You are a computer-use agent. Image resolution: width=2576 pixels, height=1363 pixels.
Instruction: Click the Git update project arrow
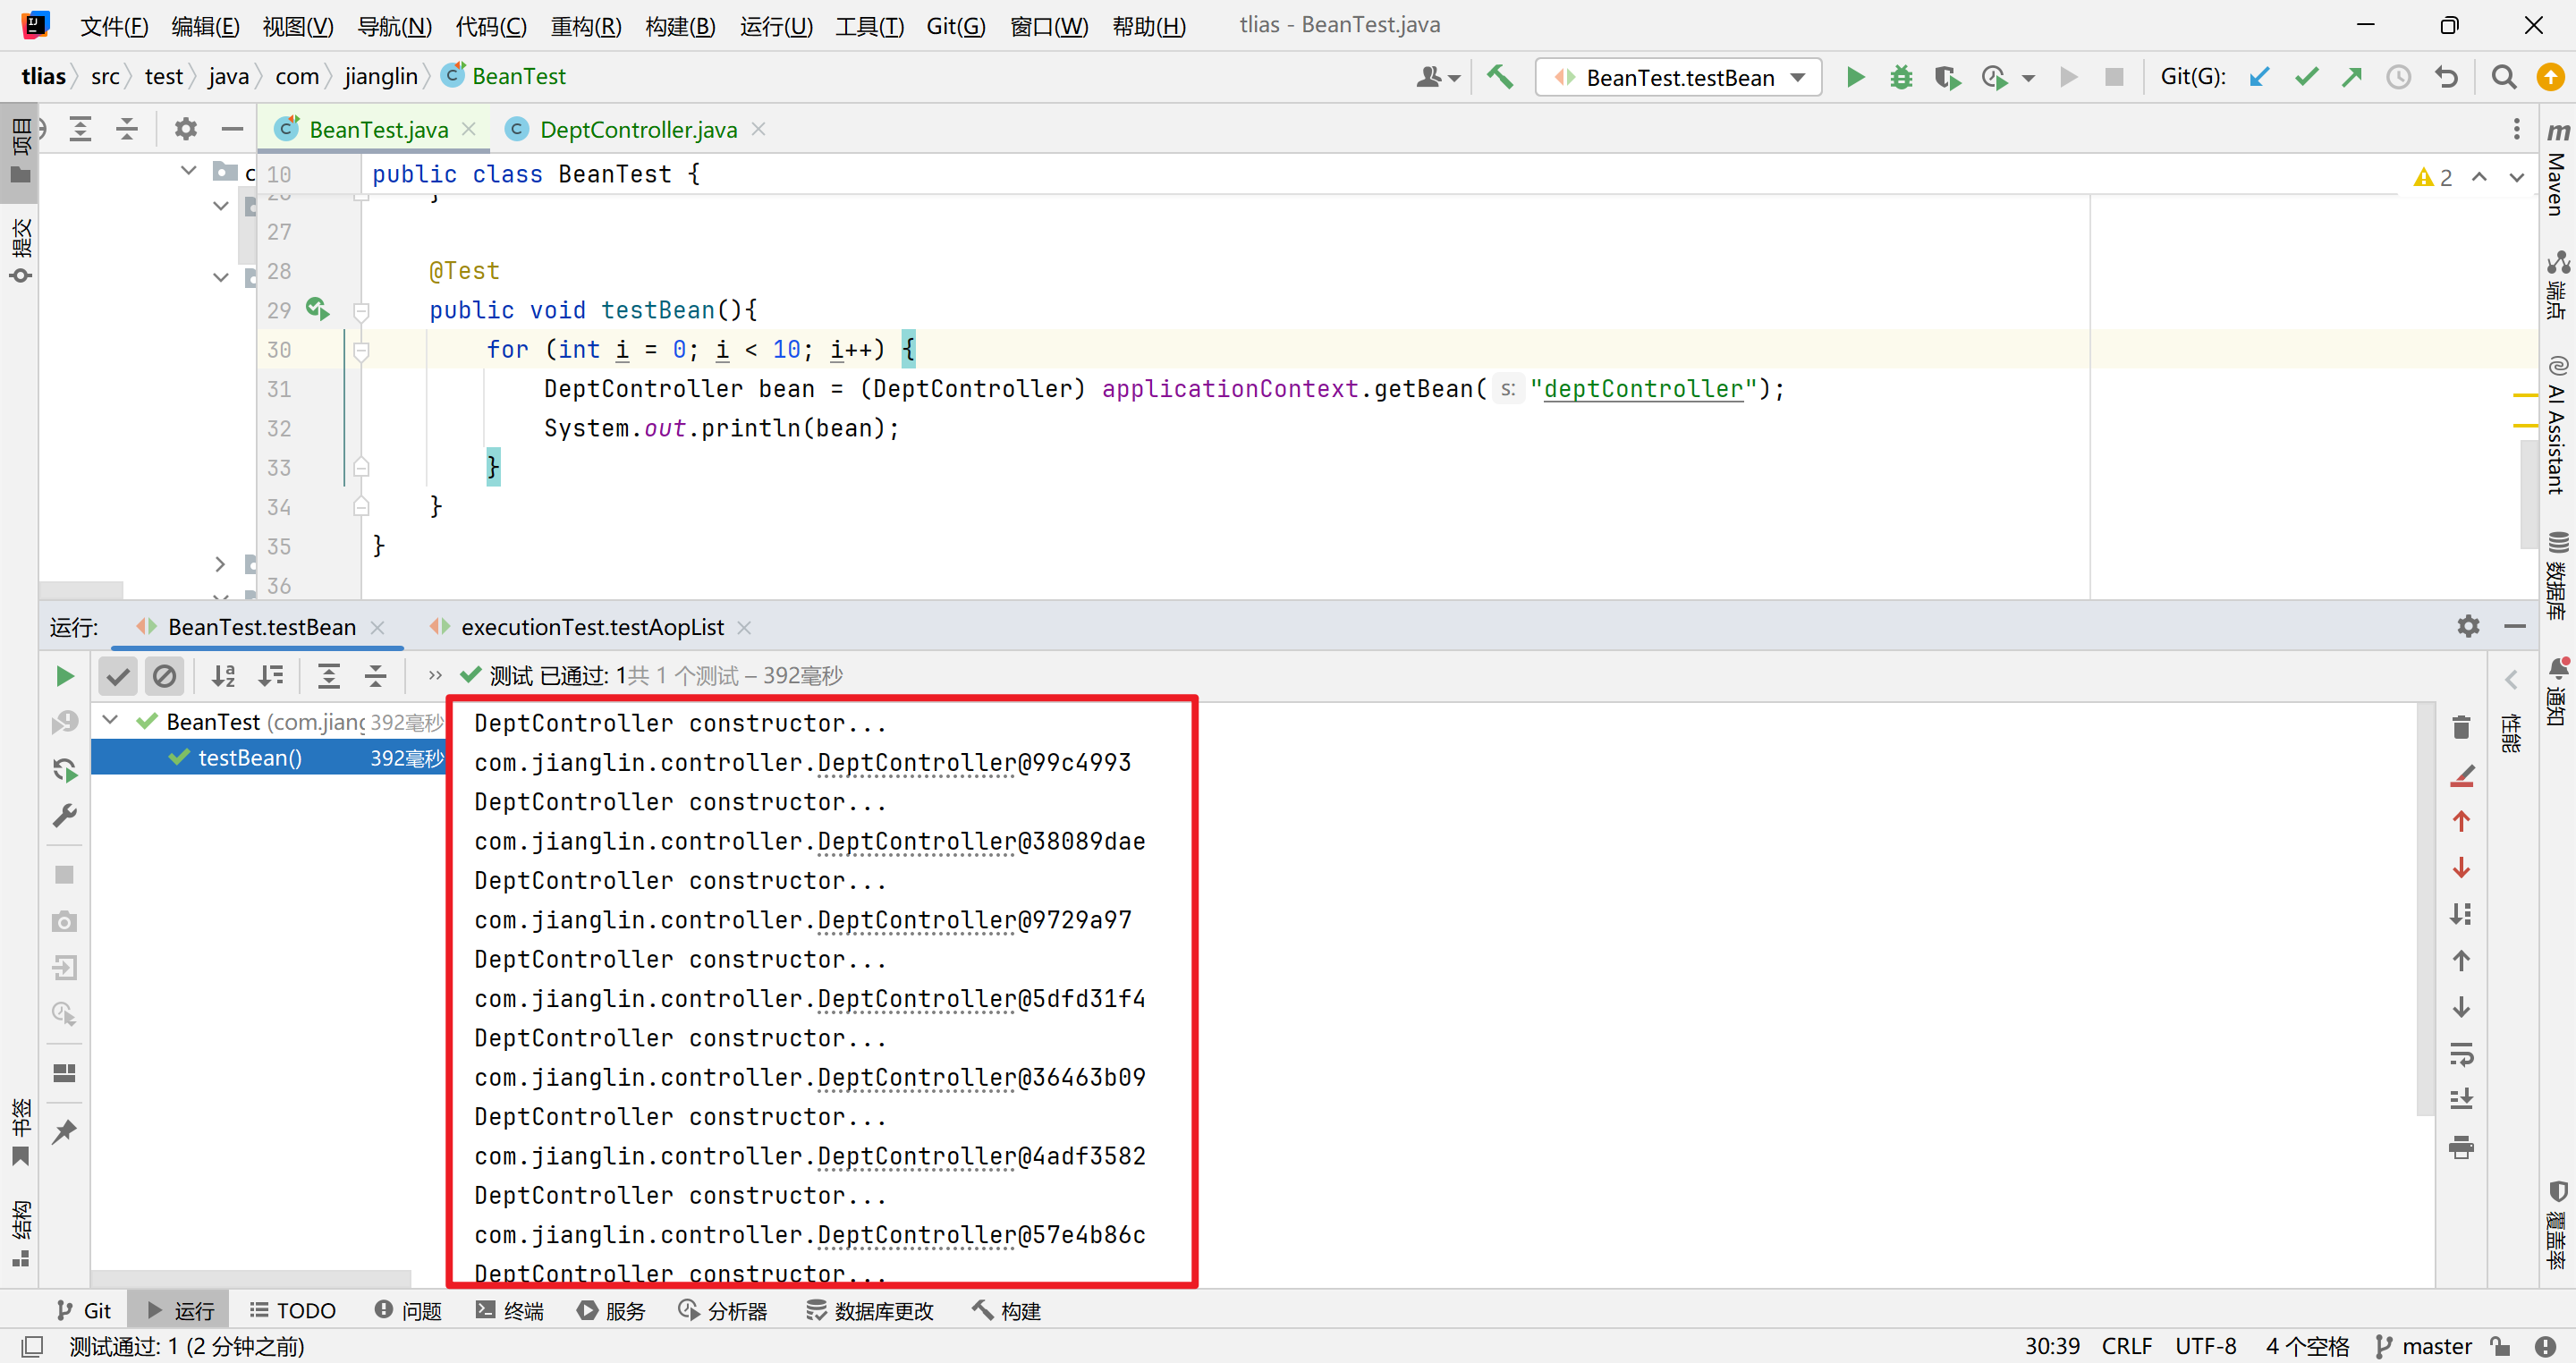[x=2259, y=77]
